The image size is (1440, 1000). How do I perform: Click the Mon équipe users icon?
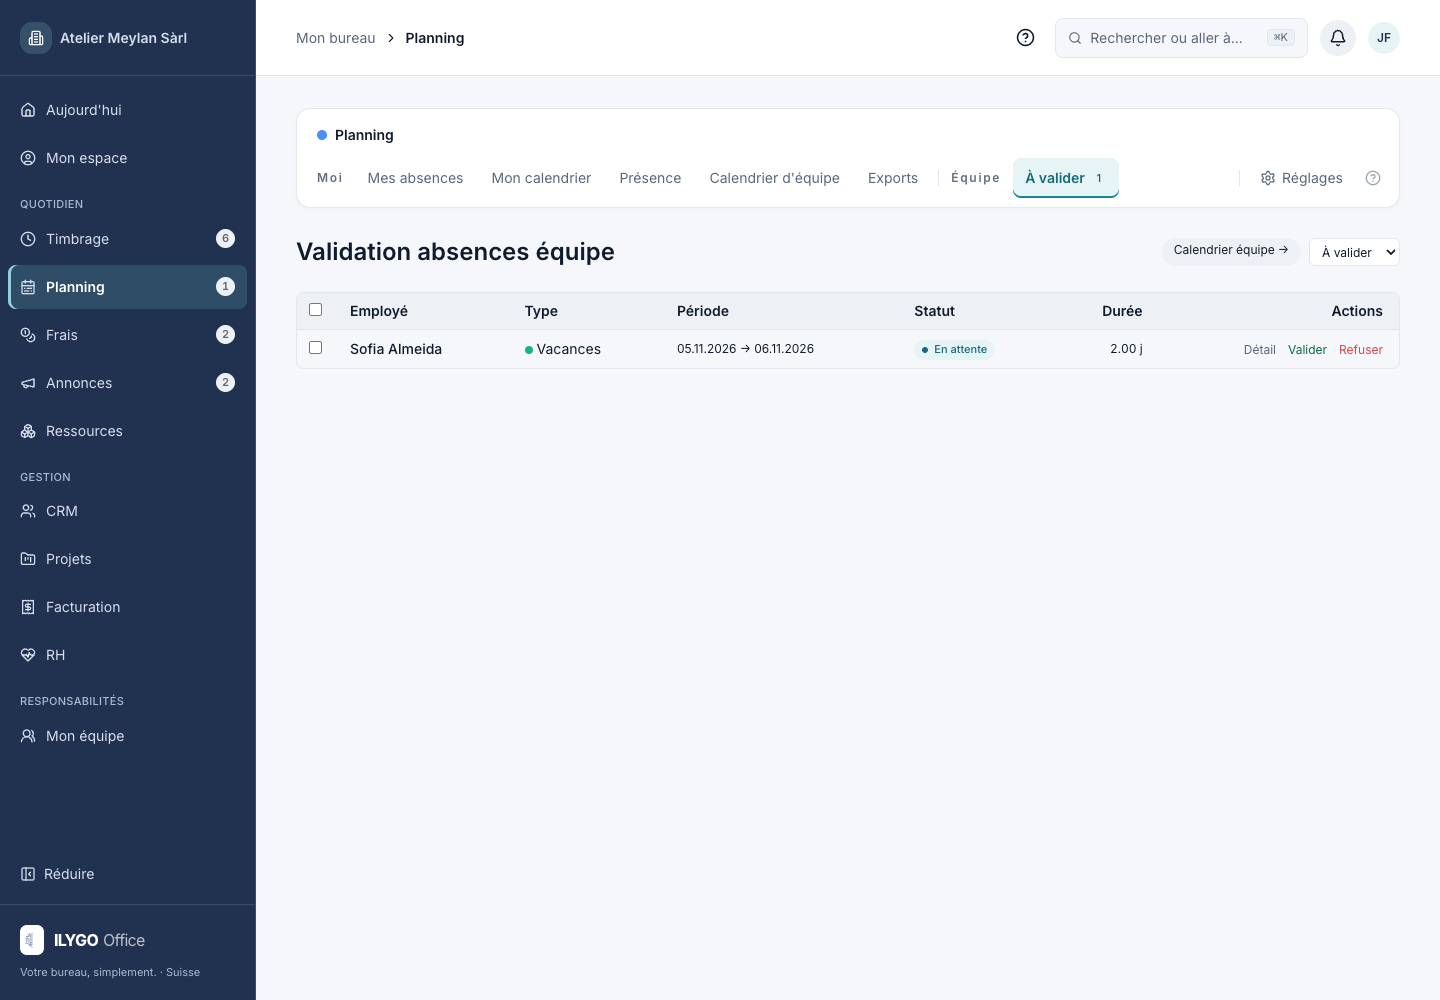click(28, 736)
